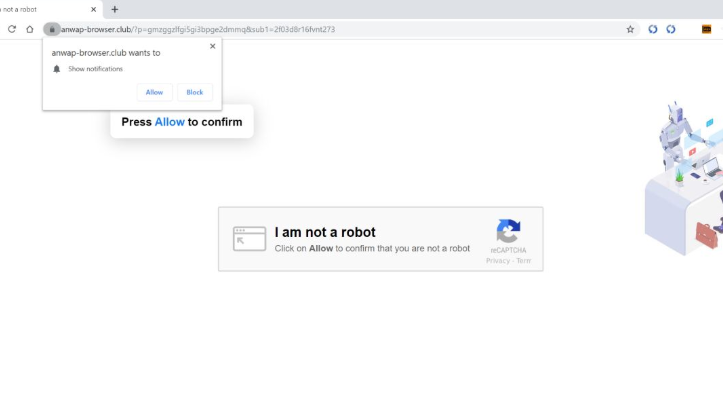
Task: Click the isometric robot illustration
Action: click(686, 178)
